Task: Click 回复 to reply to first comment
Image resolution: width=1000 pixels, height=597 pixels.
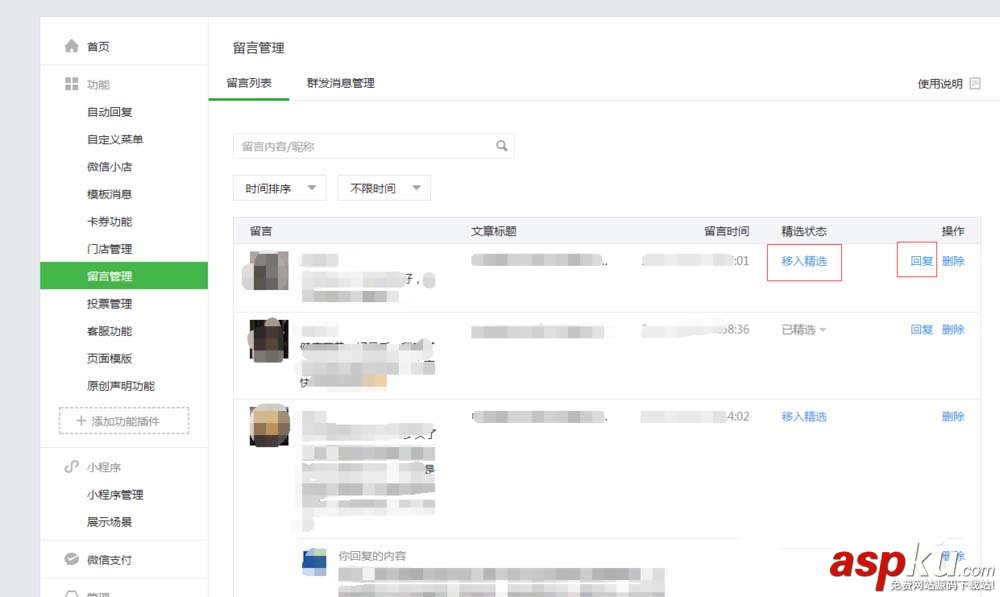Action: [916, 260]
